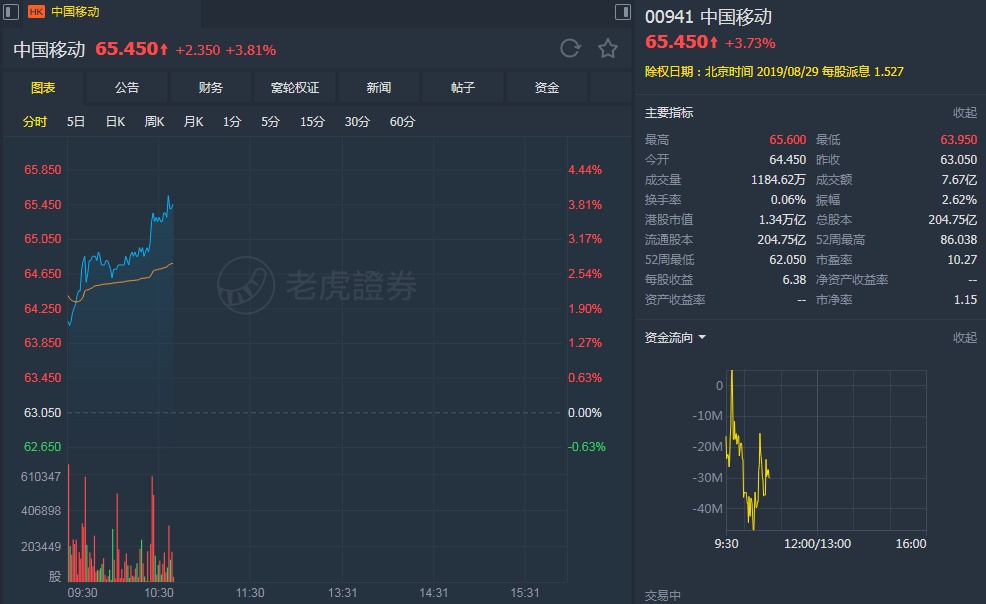986x604 pixels.
Task: Click the 中国移动 title tab
Action: click(x=75, y=12)
